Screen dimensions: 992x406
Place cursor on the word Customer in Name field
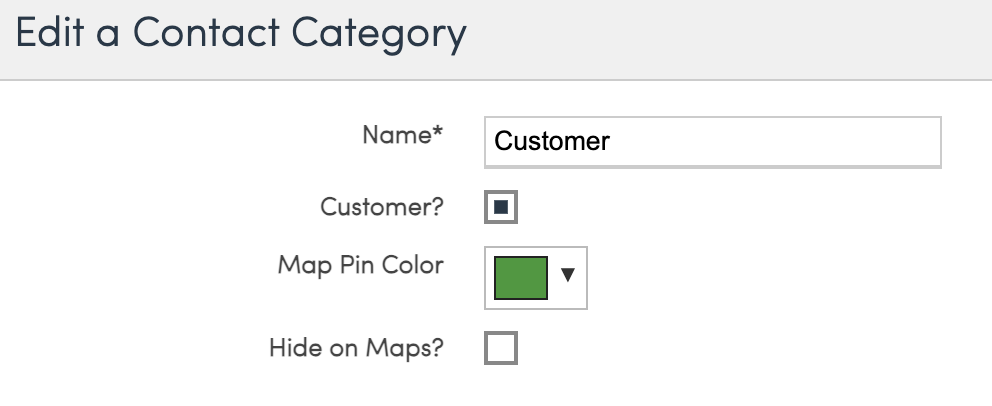552,142
